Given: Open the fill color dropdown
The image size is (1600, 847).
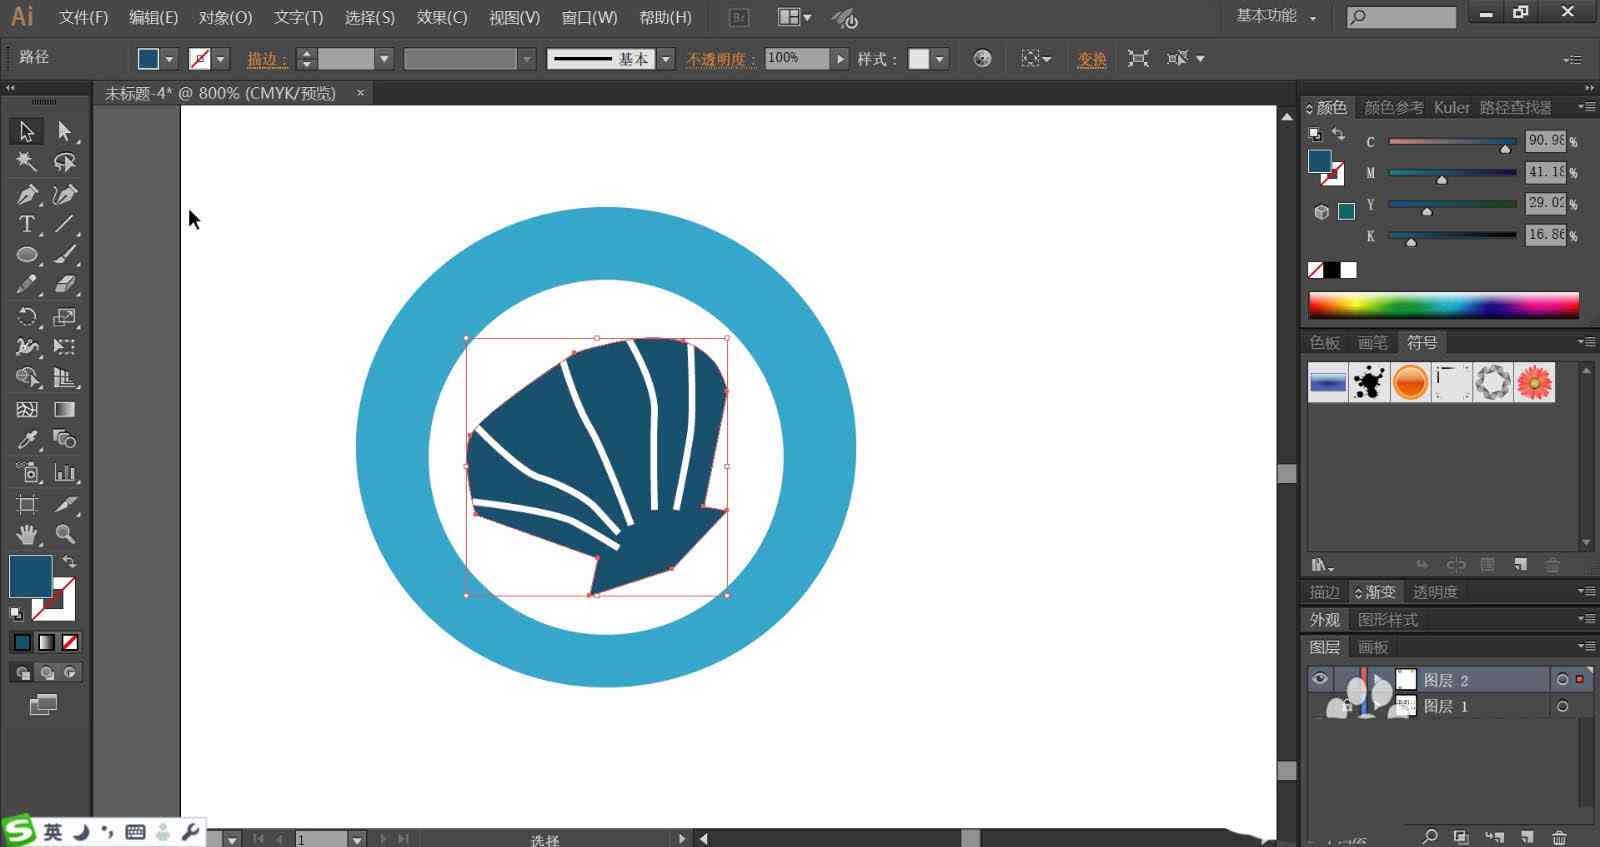Looking at the screenshot, I should (169, 59).
